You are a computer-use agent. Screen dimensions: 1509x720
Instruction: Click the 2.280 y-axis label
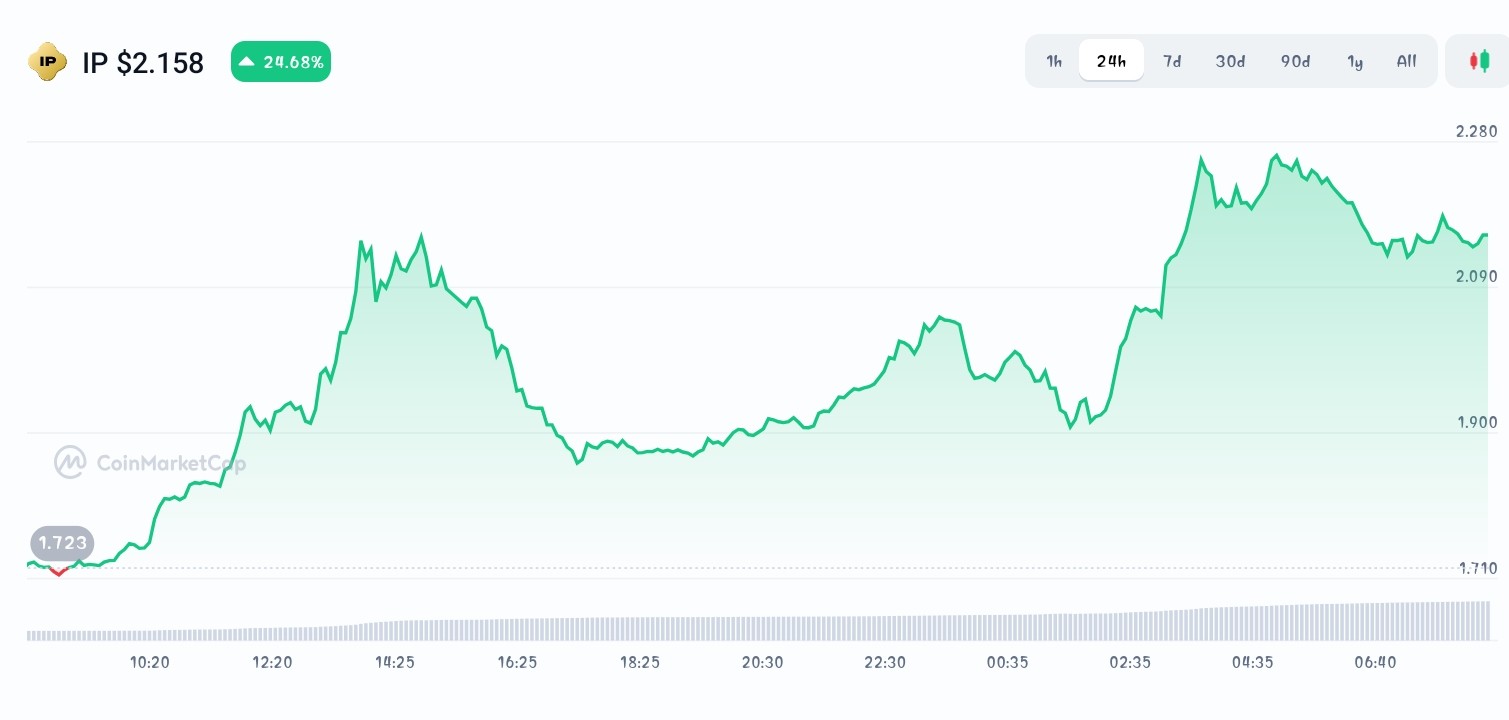point(1476,131)
